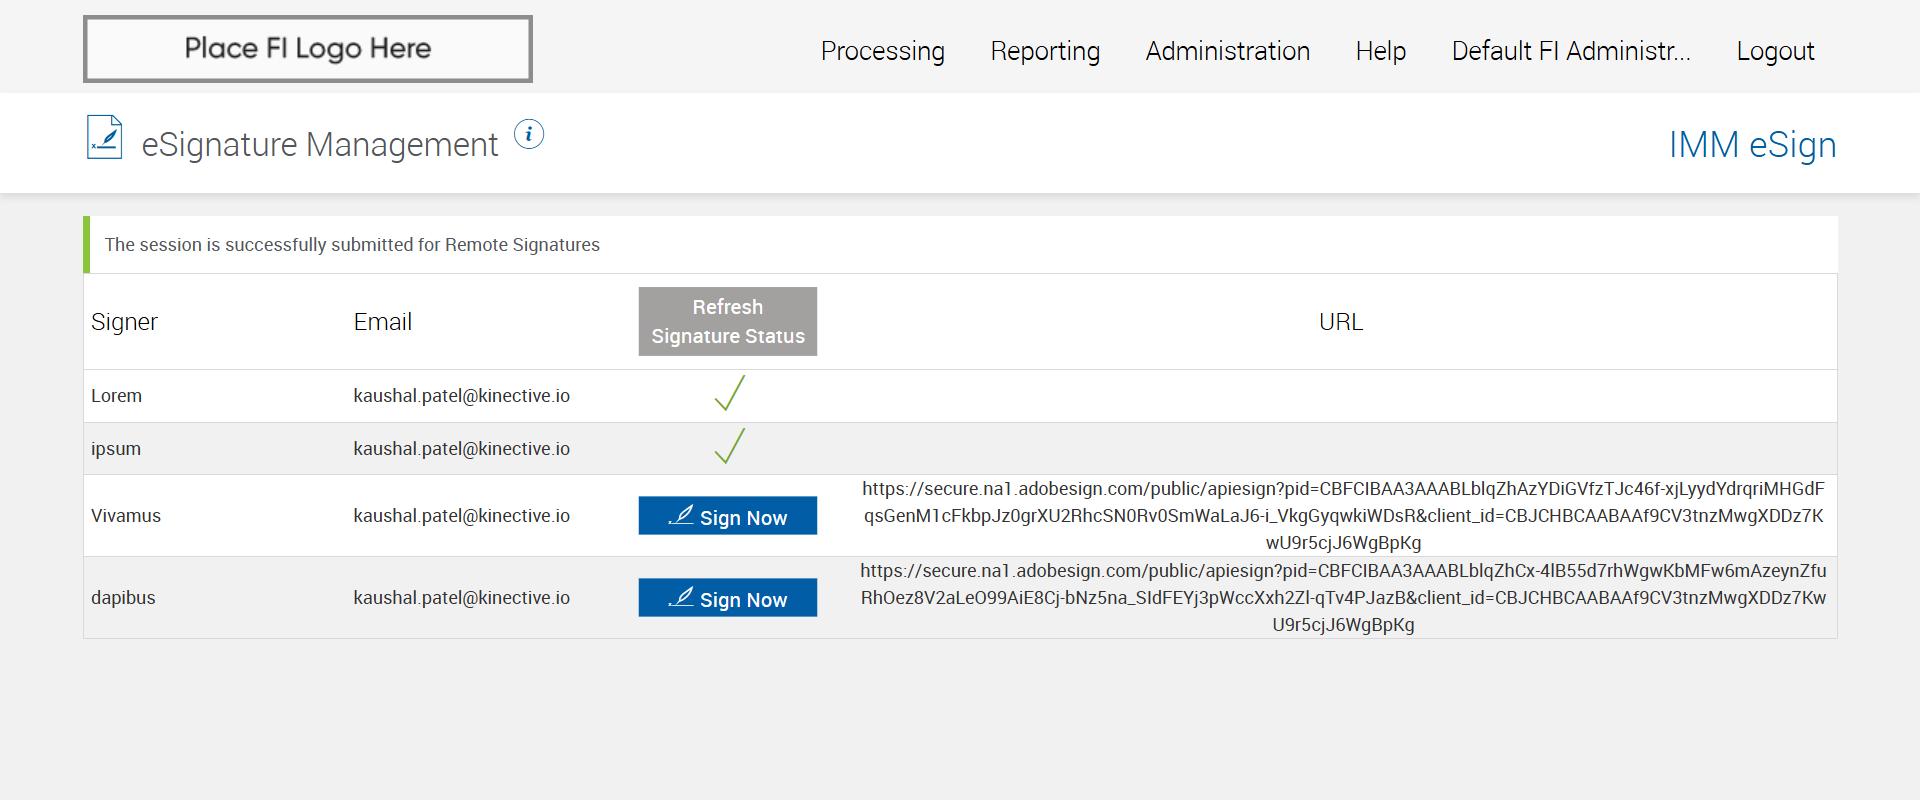Open the info icon beside eSignature Management
This screenshot has height=800, width=1920.
click(529, 134)
